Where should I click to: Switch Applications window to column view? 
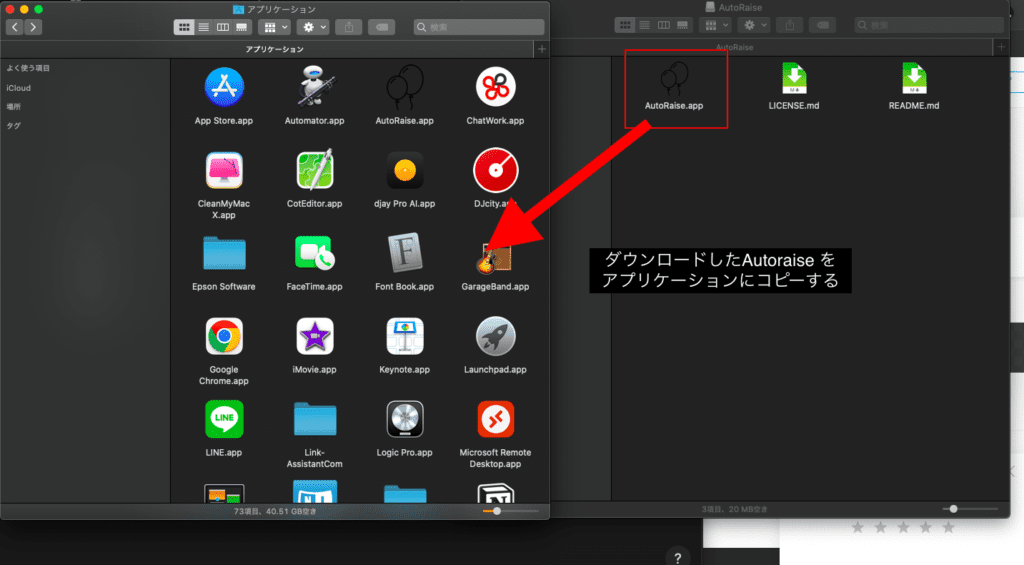pyautogui.click(x=223, y=27)
